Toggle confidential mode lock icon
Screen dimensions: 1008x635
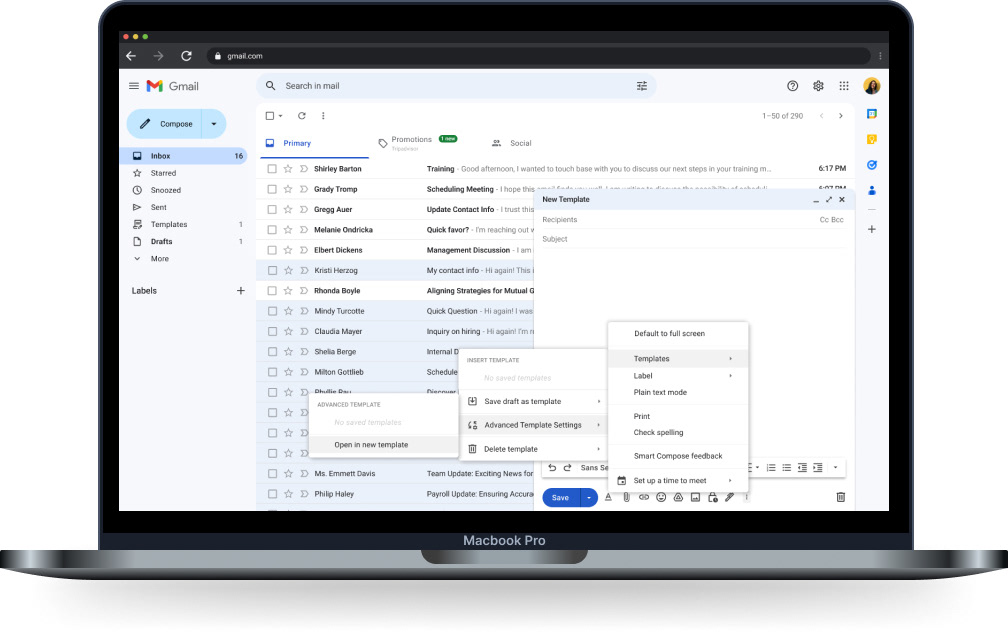pos(713,497)
